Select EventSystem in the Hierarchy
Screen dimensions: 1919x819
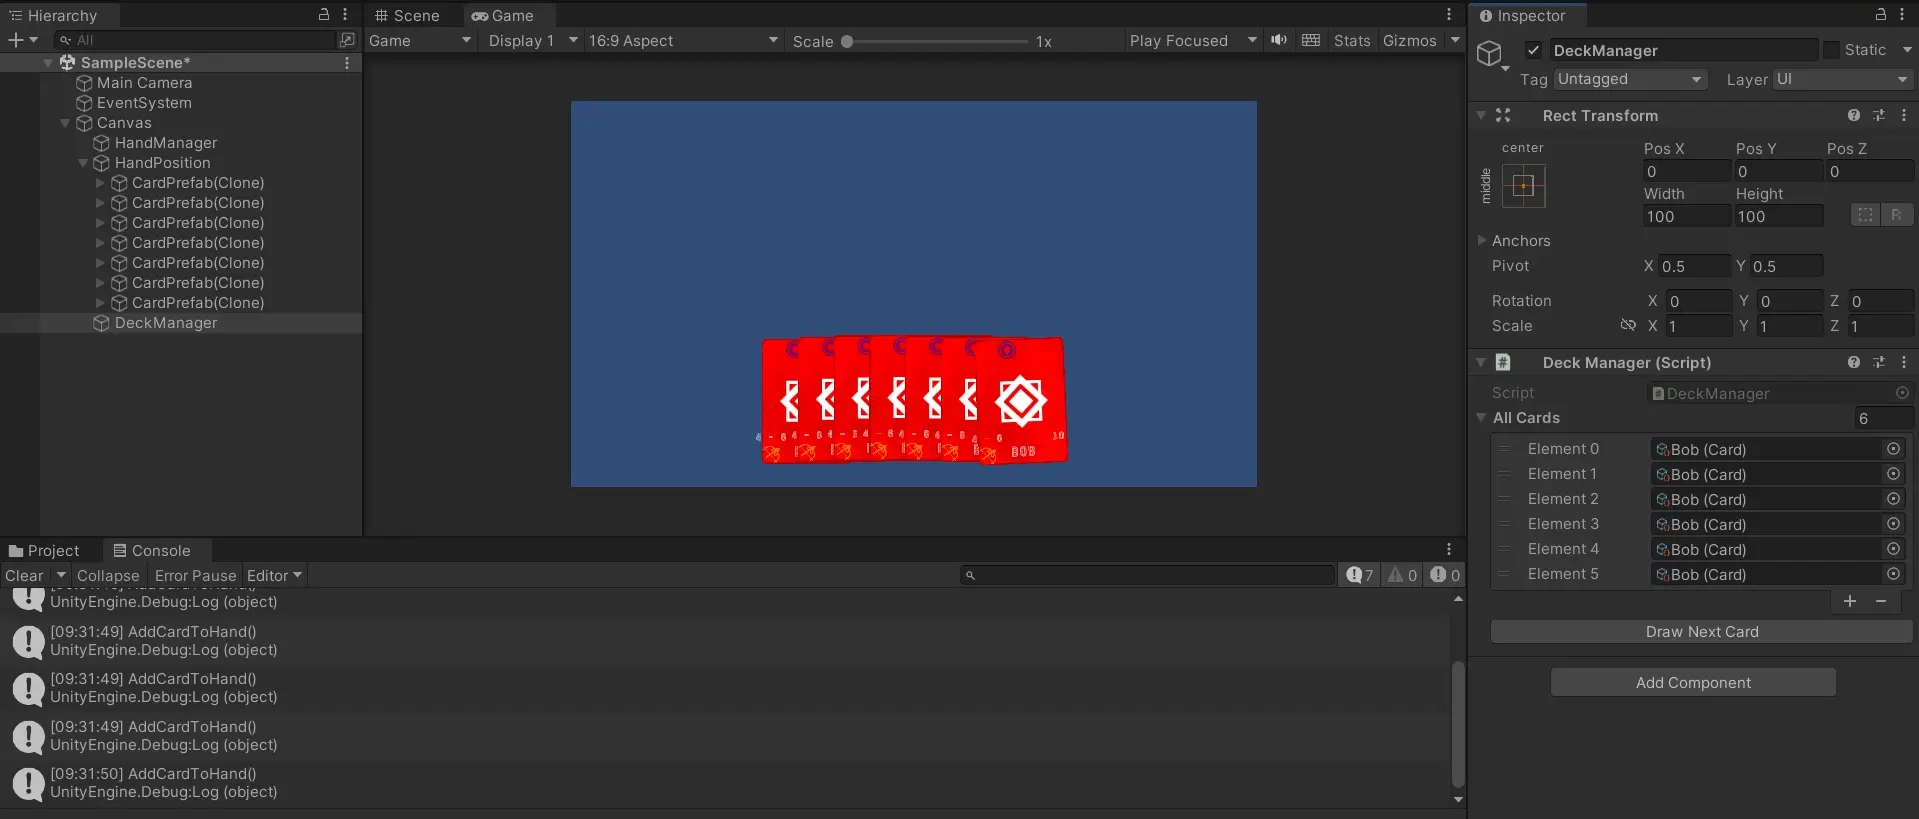[x=144, y=103]
